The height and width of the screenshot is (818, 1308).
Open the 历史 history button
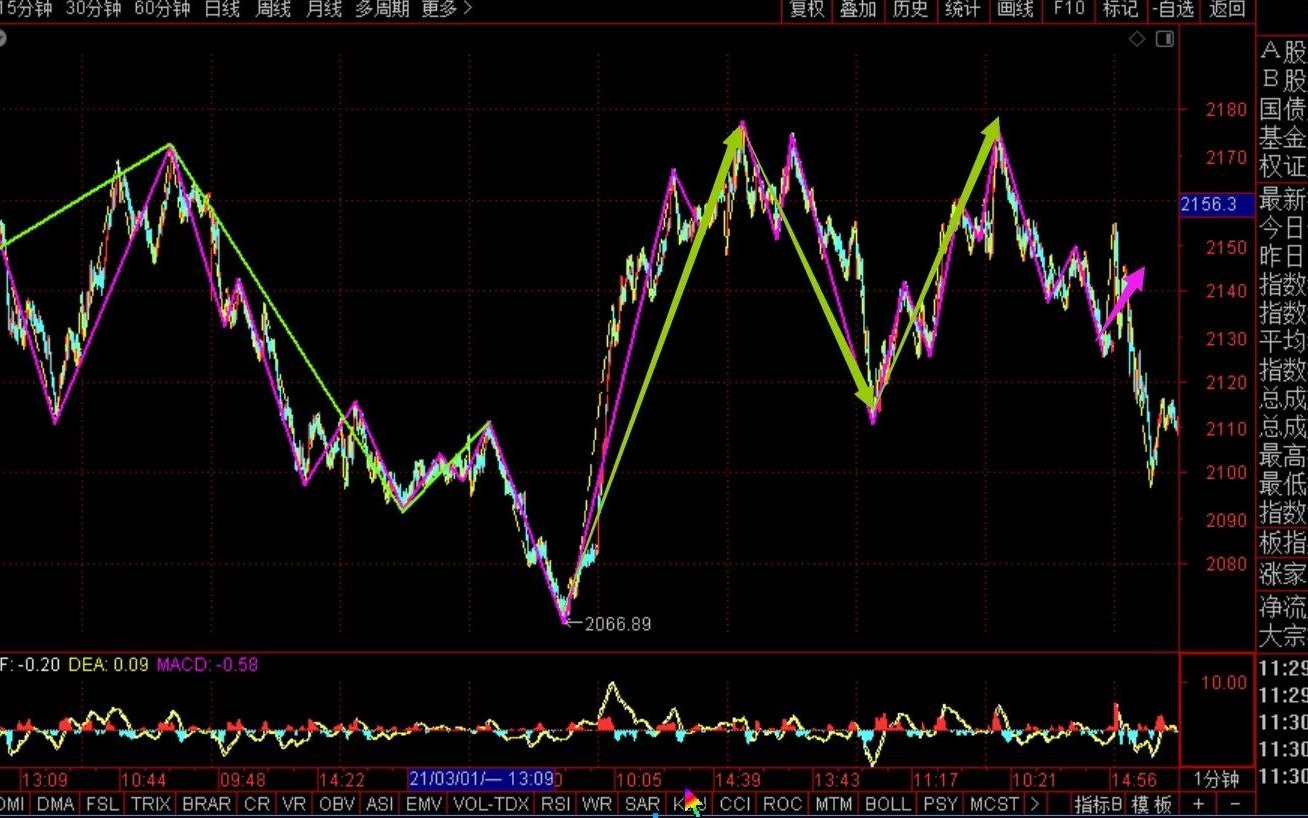tap(910, 9)
